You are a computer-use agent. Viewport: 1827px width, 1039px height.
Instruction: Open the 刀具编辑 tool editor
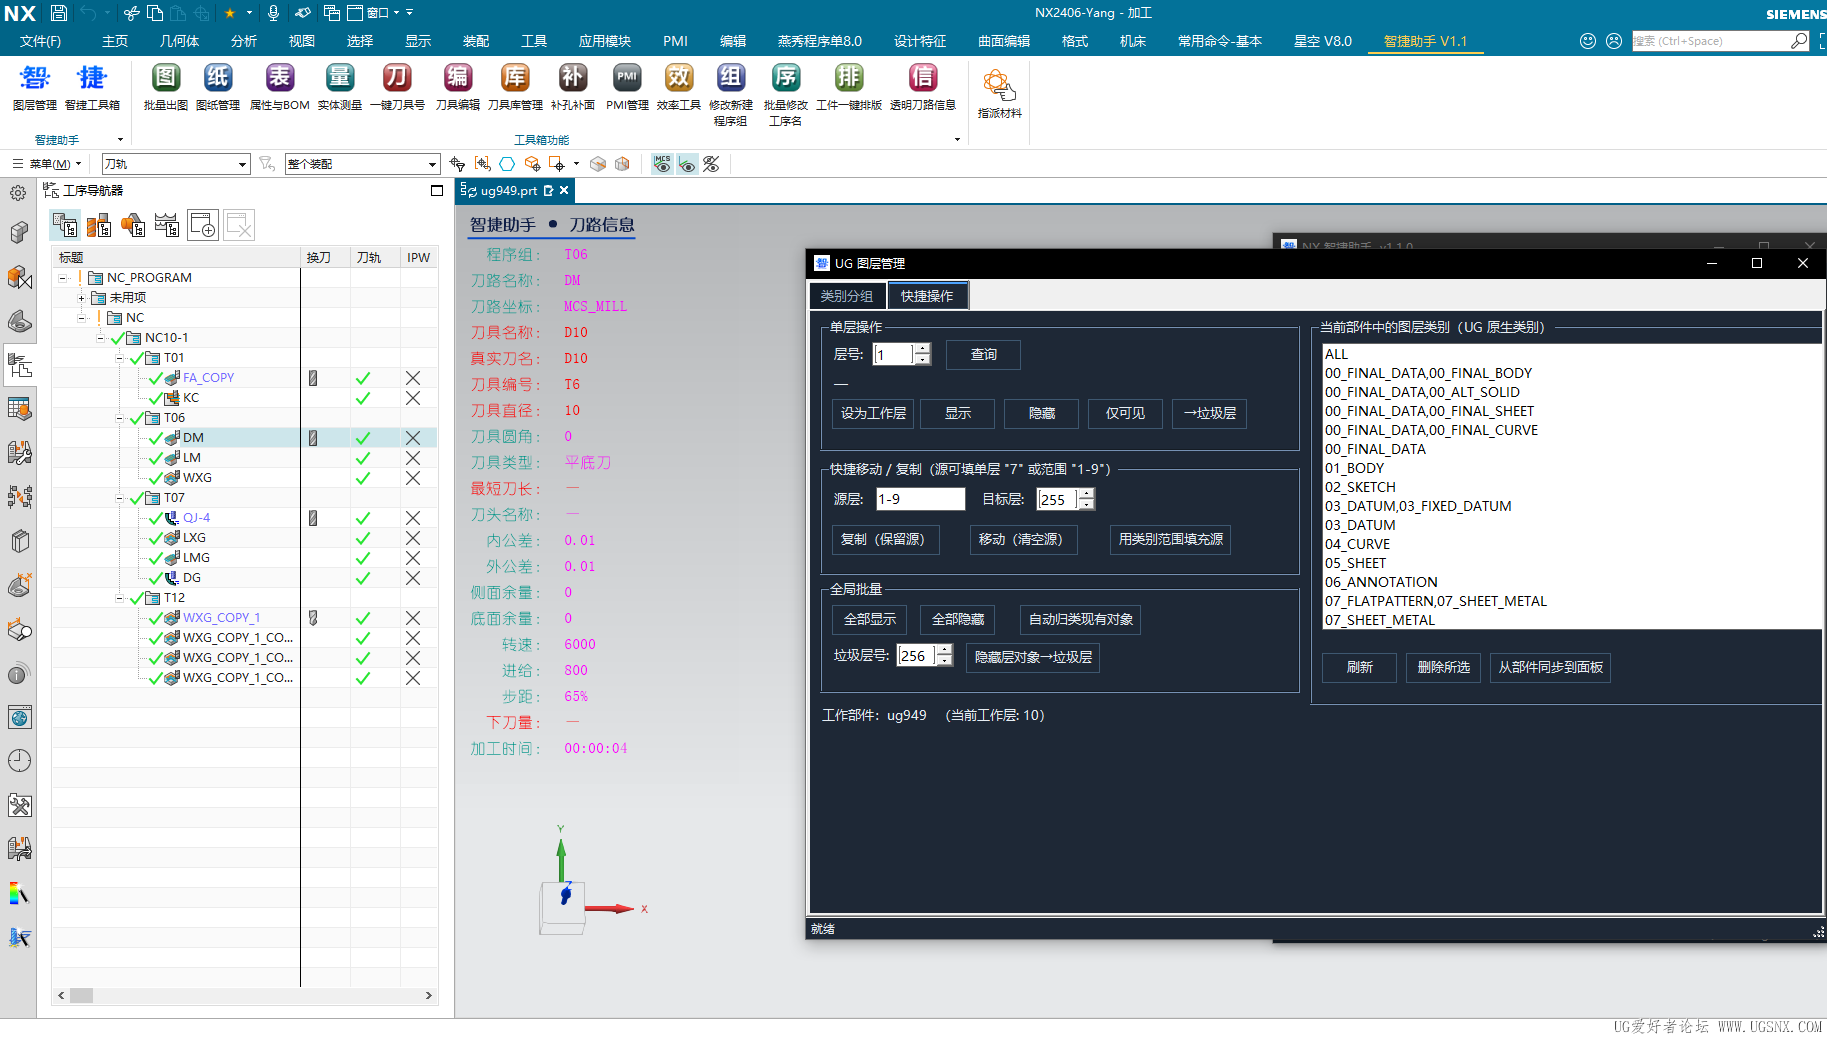[x=458, y=87]
